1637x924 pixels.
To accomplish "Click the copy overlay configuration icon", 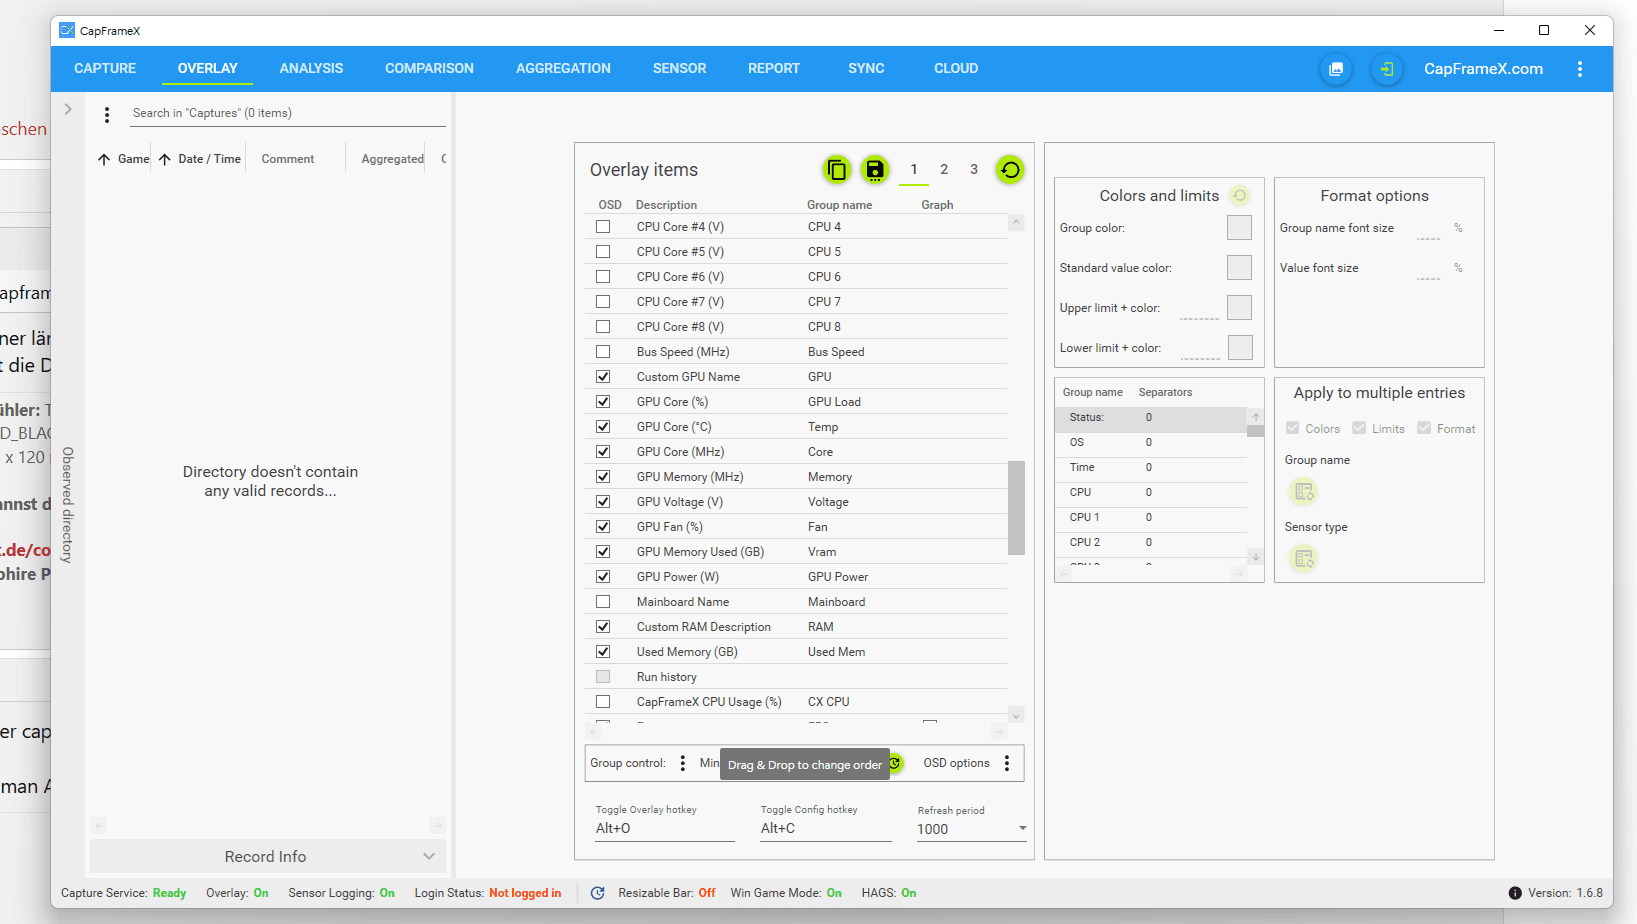I will click(837, 170).
